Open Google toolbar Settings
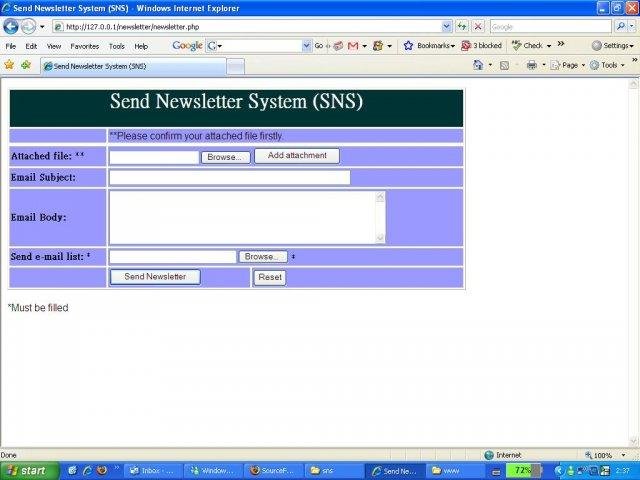This screenshot has width=640, height=480. 613,46
